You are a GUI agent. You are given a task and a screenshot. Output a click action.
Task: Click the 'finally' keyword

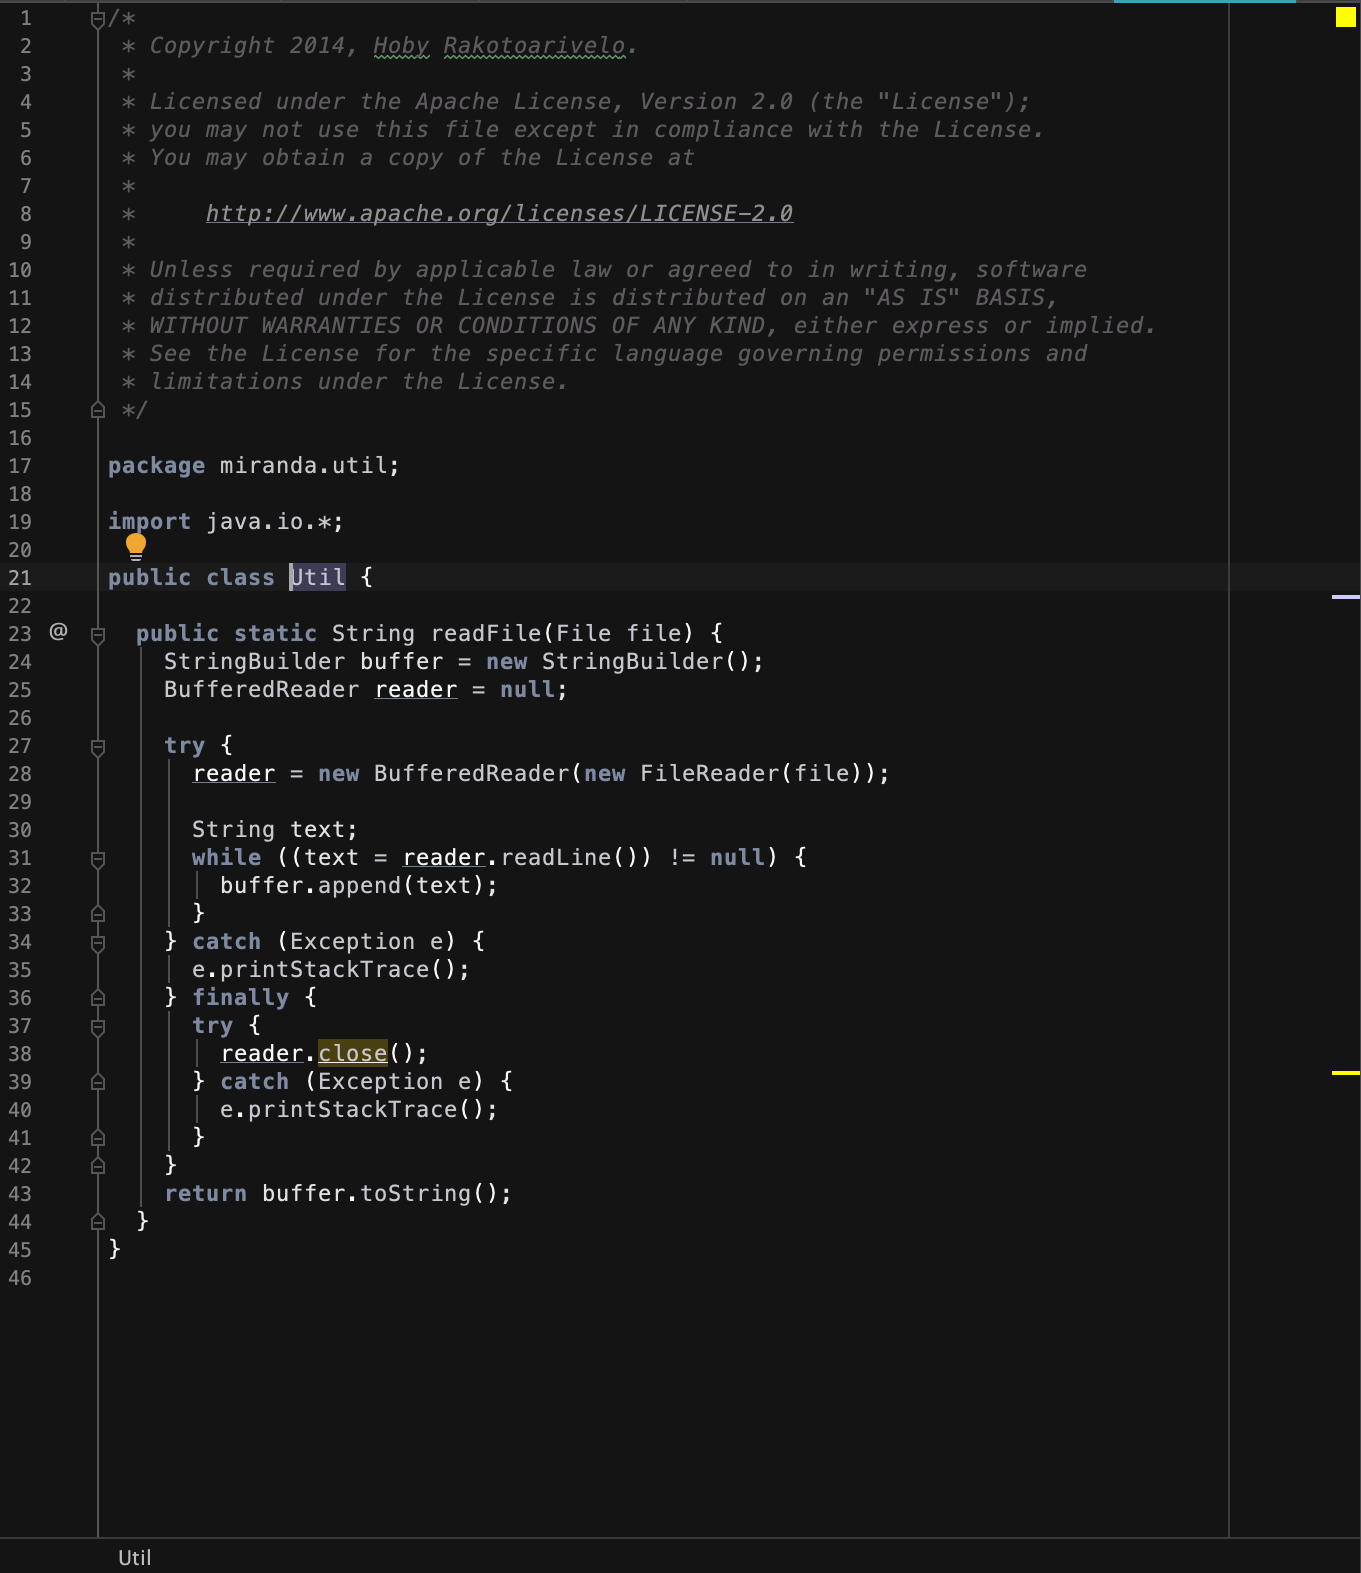click(x=240, y=997)
